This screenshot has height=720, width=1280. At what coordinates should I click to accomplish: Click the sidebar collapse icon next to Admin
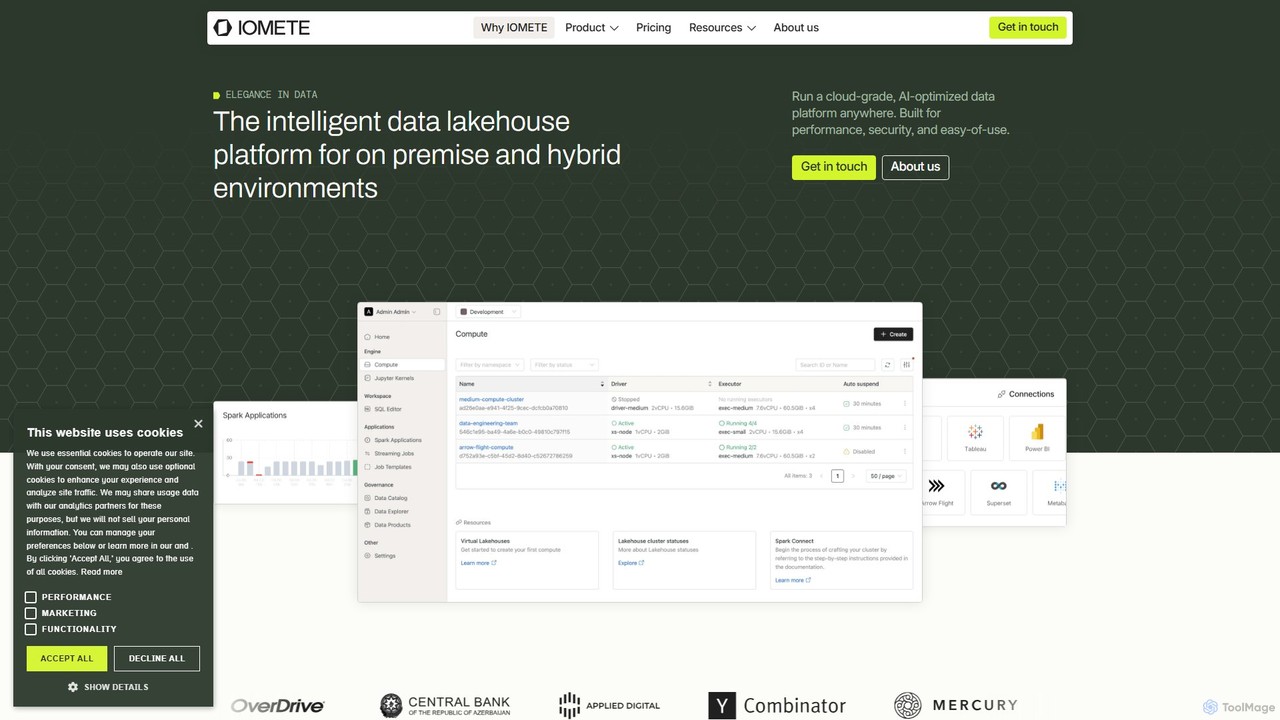click(437, 312)
